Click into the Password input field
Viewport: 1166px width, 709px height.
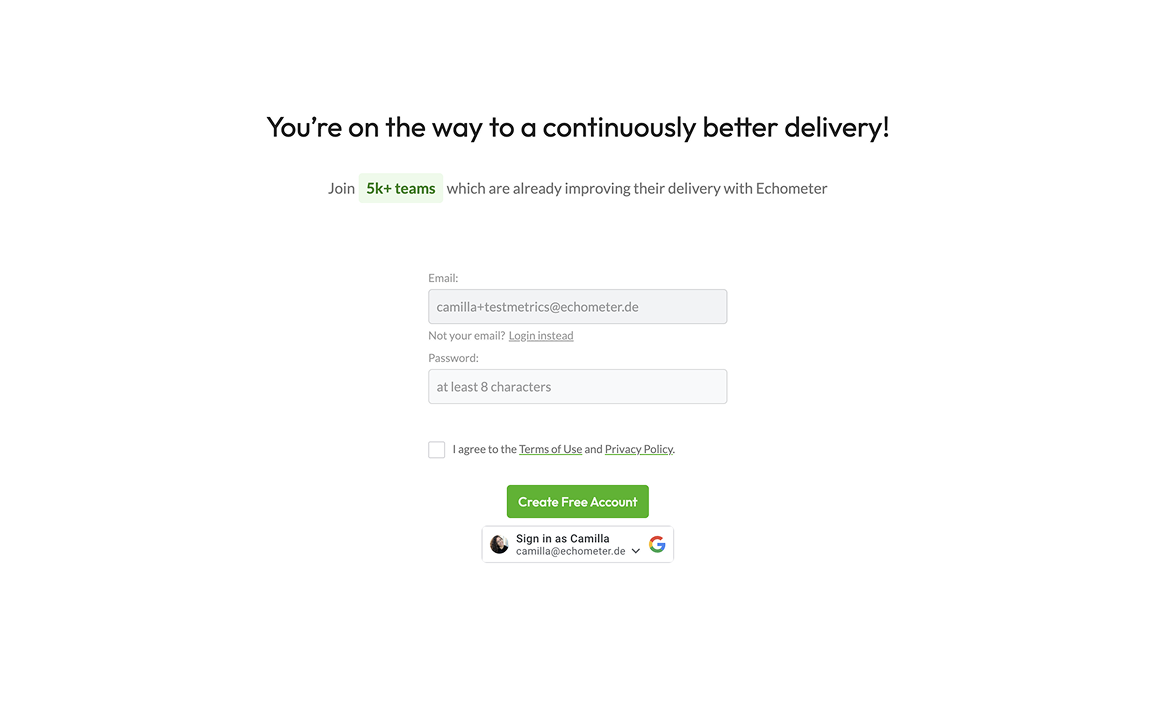(x=577, y=387)
